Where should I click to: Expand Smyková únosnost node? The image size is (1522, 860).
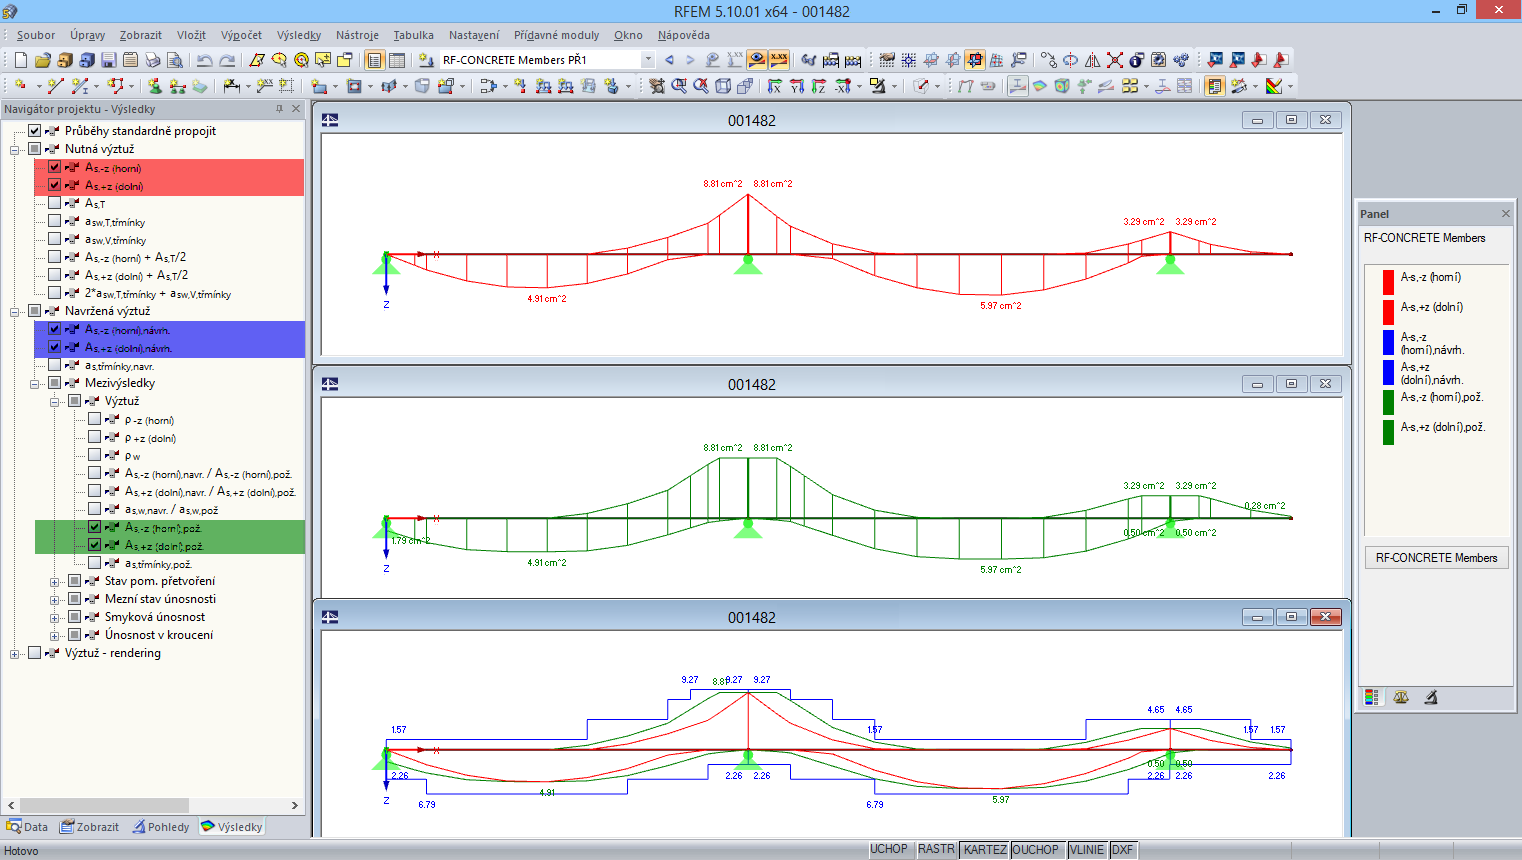pos(55,618)
